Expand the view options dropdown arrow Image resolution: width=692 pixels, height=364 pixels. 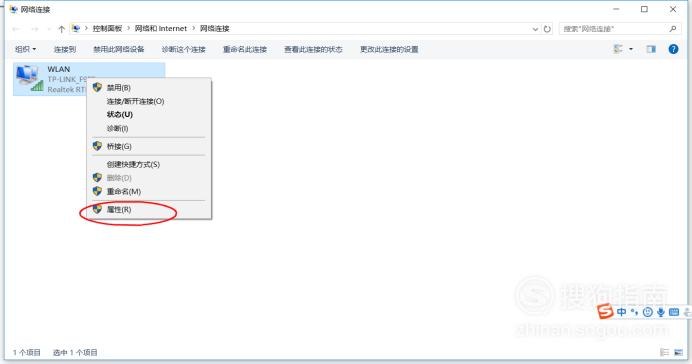click(x=631, y=49)
